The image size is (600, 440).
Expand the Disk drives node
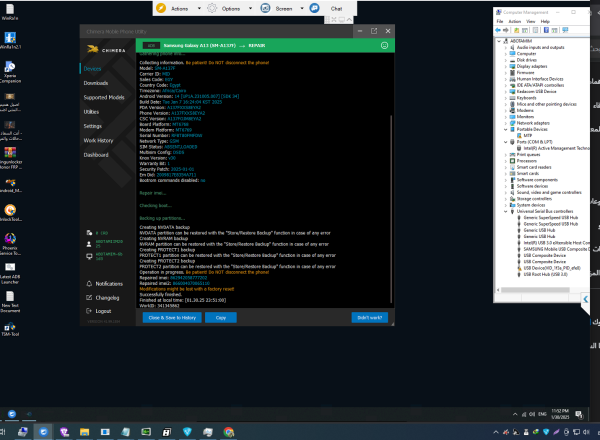point(505,60)
